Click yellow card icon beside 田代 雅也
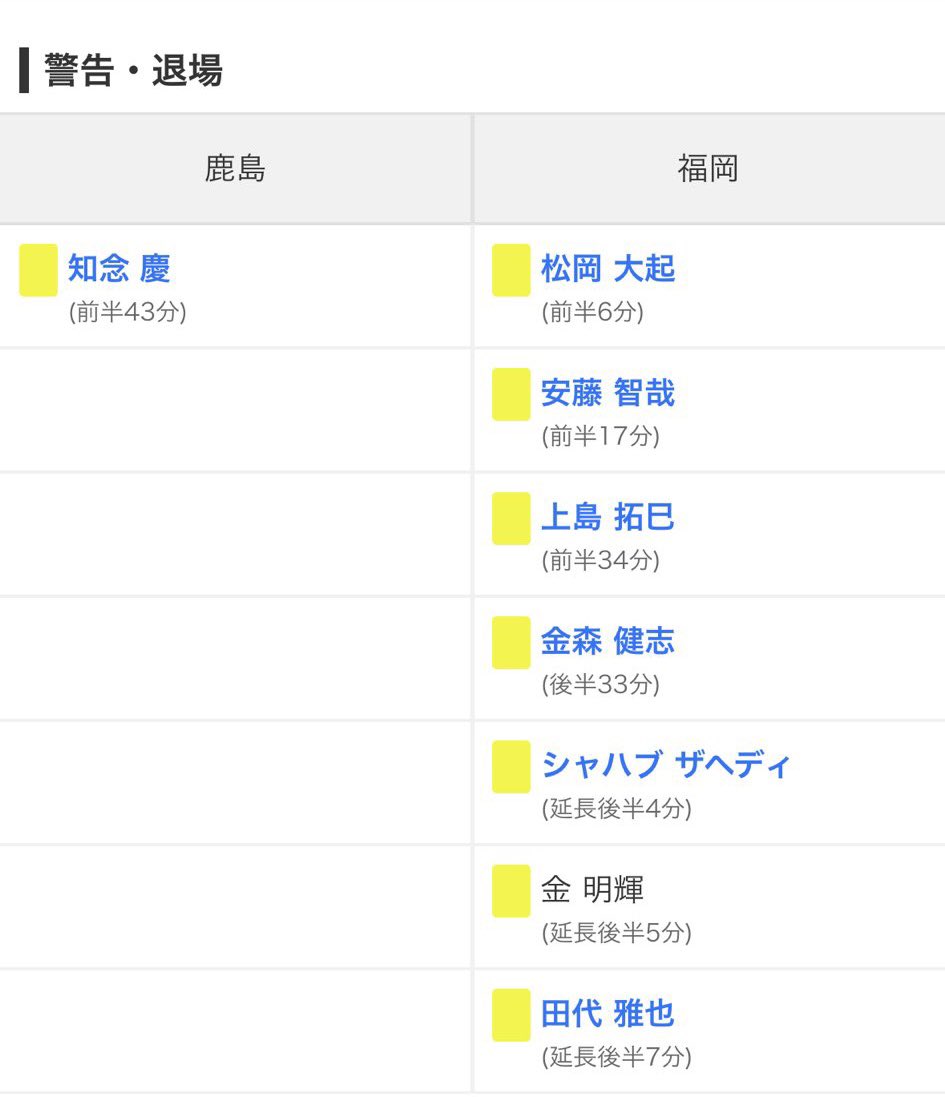 pyautogui.click(x=511, y=1015)
